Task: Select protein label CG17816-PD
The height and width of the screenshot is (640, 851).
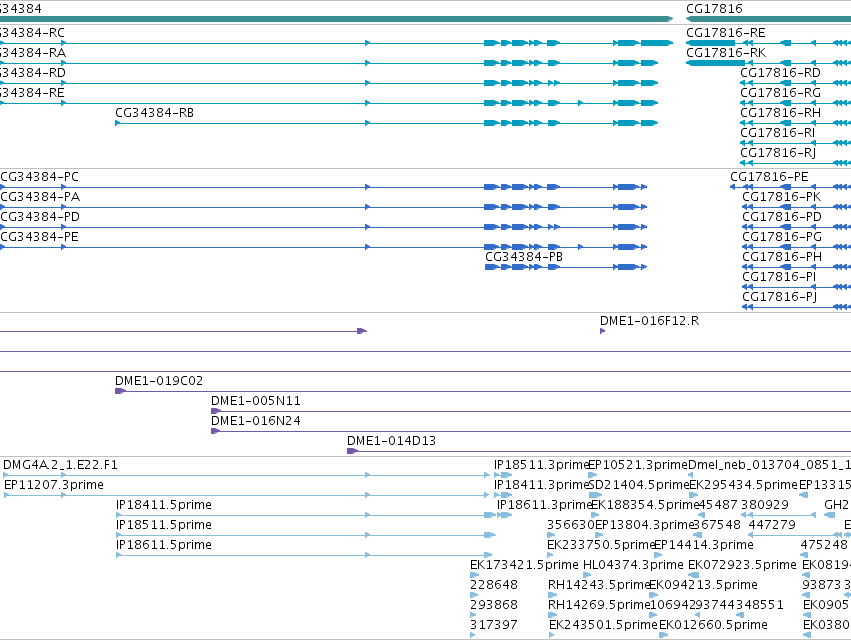Action: pos(782,217)
